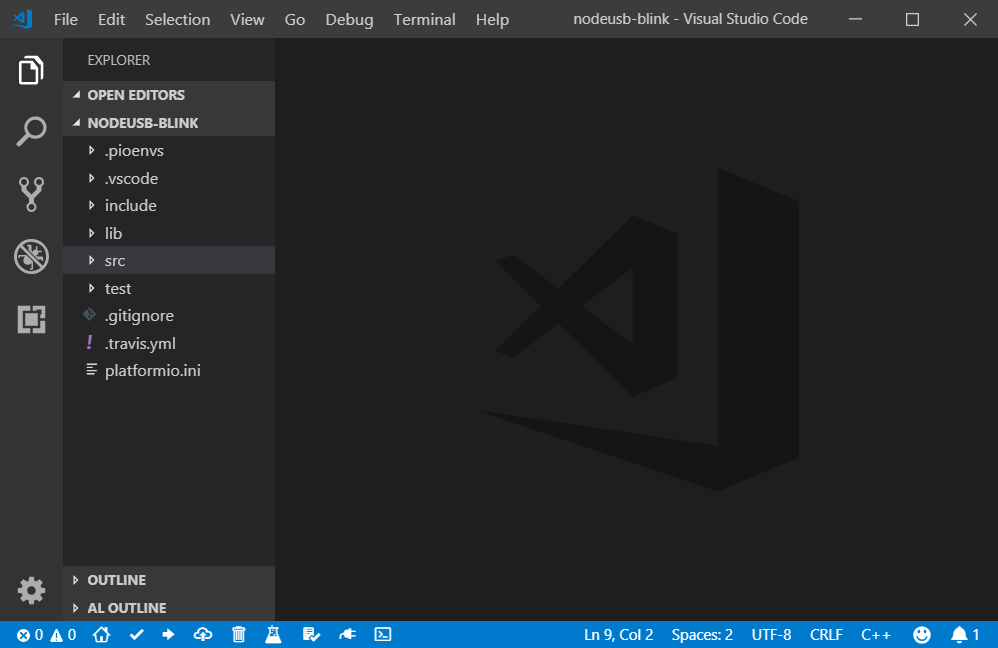Maximize the VS Code window

point(912,19)
